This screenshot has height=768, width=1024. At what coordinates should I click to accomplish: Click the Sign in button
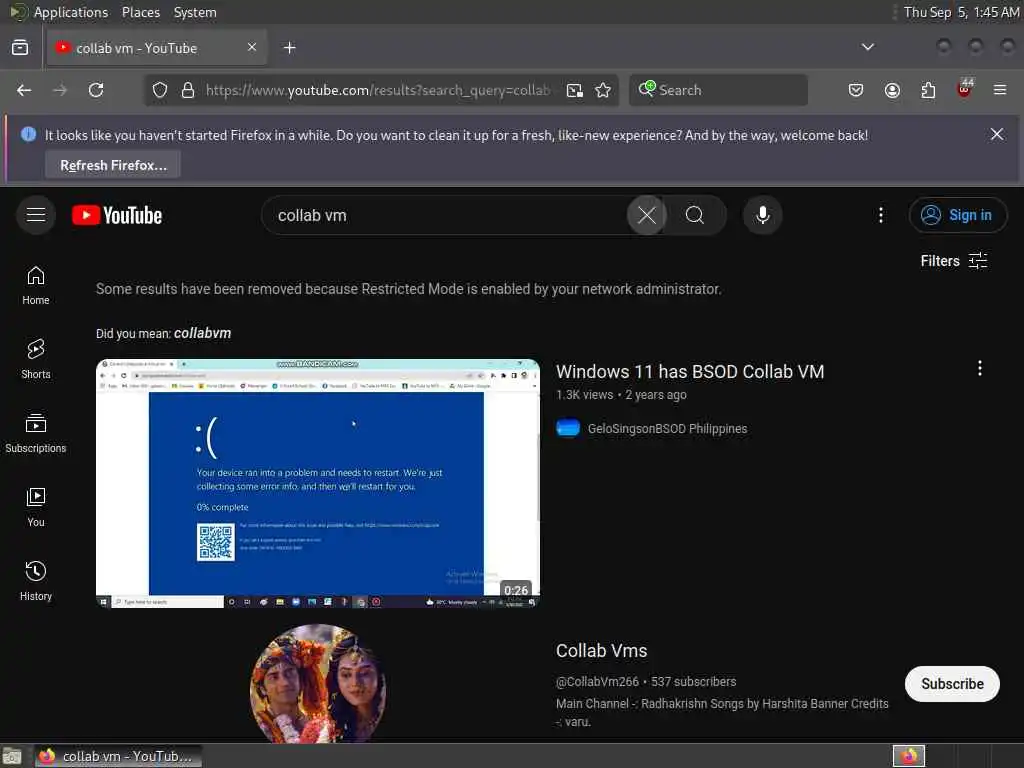pyautogui.click(x=957, y=215)
